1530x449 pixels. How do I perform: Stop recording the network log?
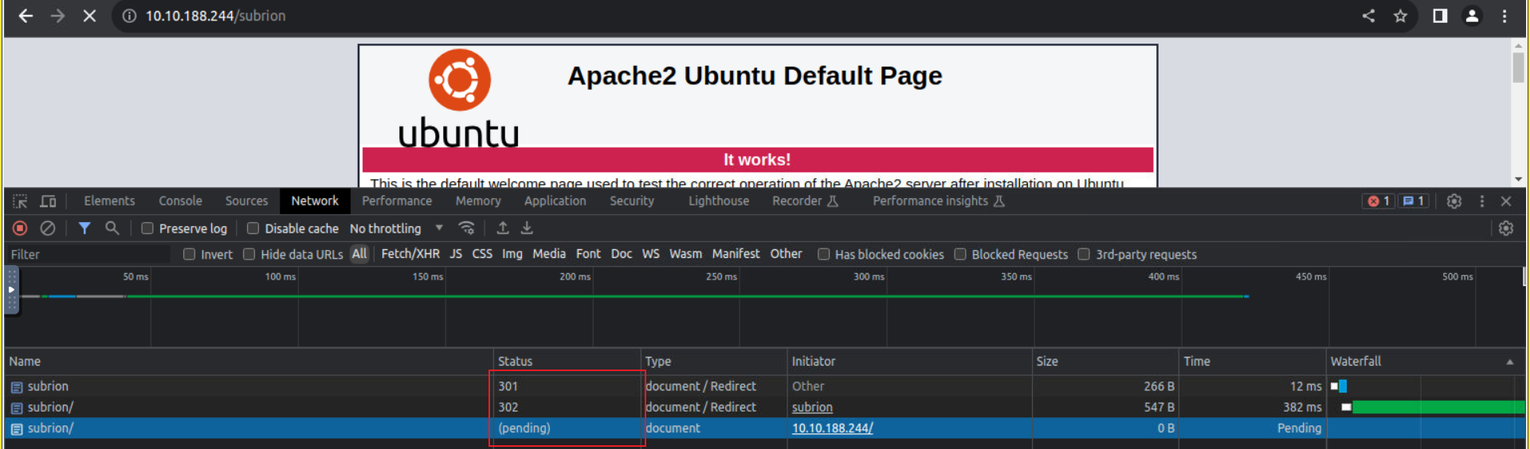[x=19, y=228]
